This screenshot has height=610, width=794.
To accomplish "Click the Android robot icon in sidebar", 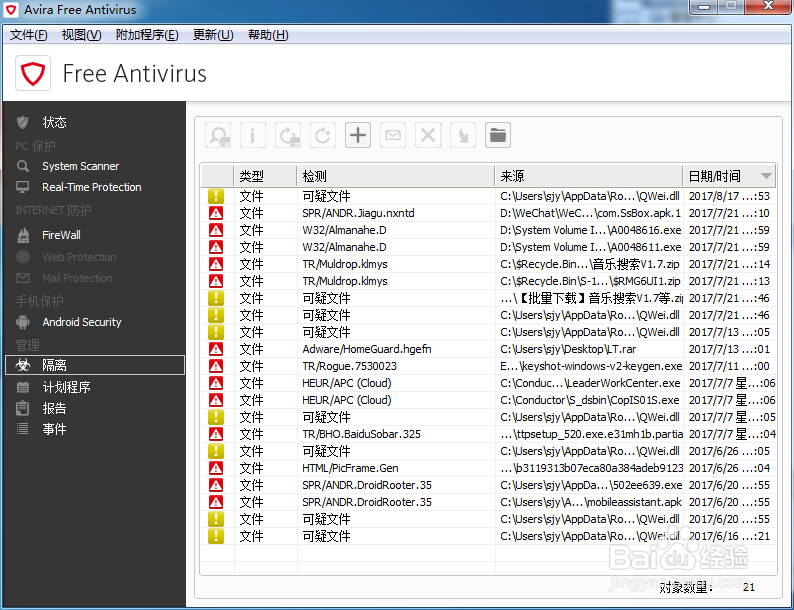I will point(23,322).
